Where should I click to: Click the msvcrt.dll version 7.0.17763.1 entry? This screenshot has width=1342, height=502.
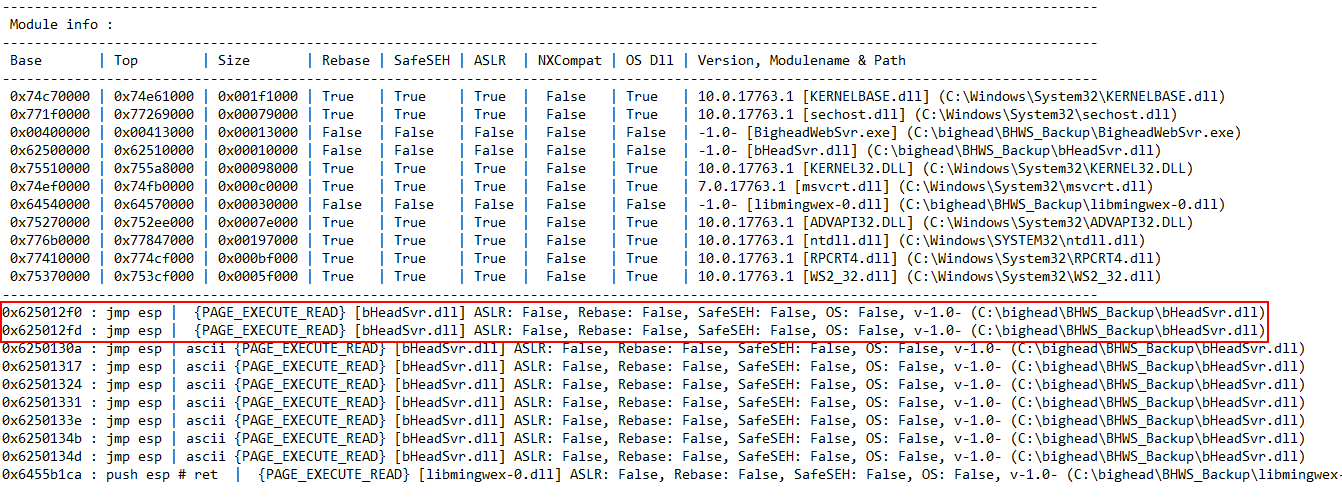(742, 186)
